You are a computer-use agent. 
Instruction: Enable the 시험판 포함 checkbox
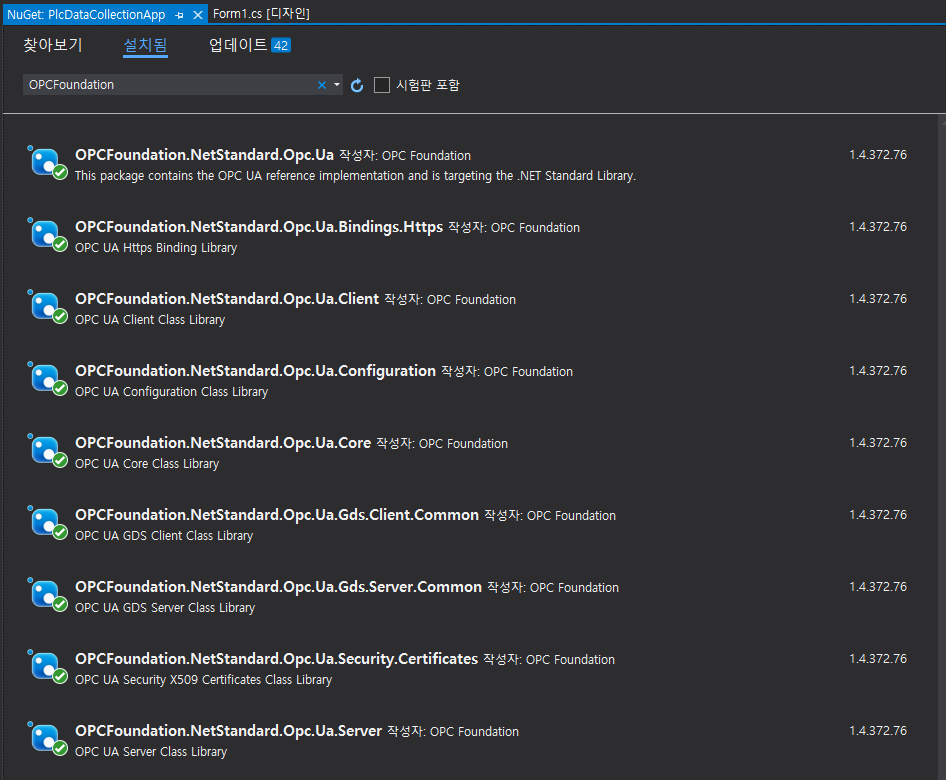(x=382, y=85)
